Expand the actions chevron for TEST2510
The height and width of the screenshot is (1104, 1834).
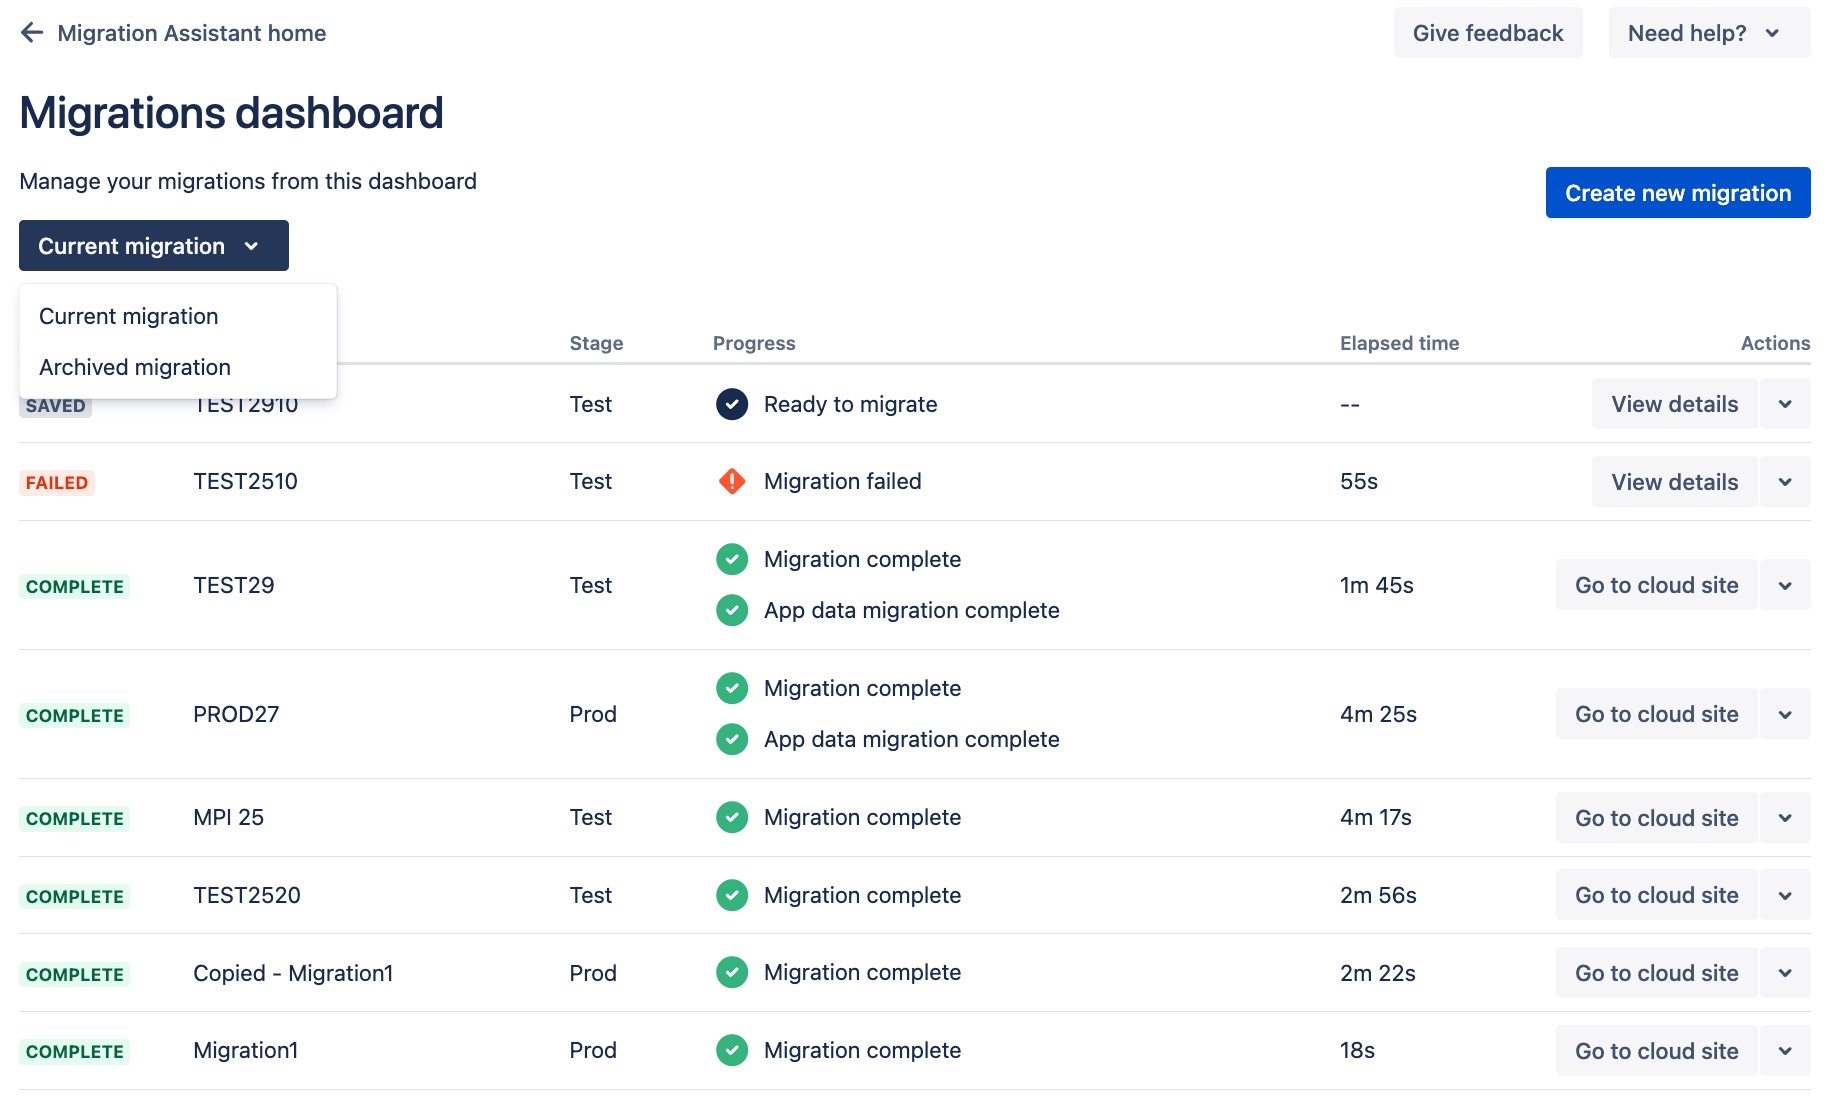1785,482
